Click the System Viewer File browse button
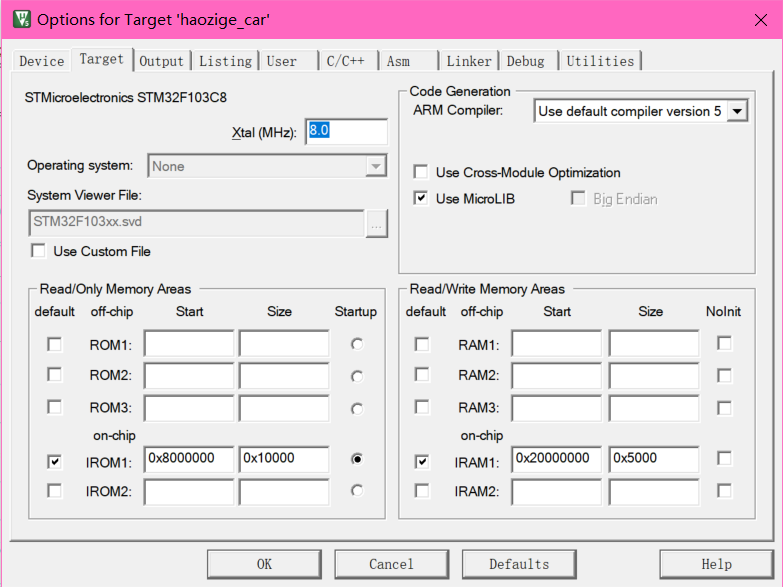Screen dimensions: 783x587 [377, 223]
